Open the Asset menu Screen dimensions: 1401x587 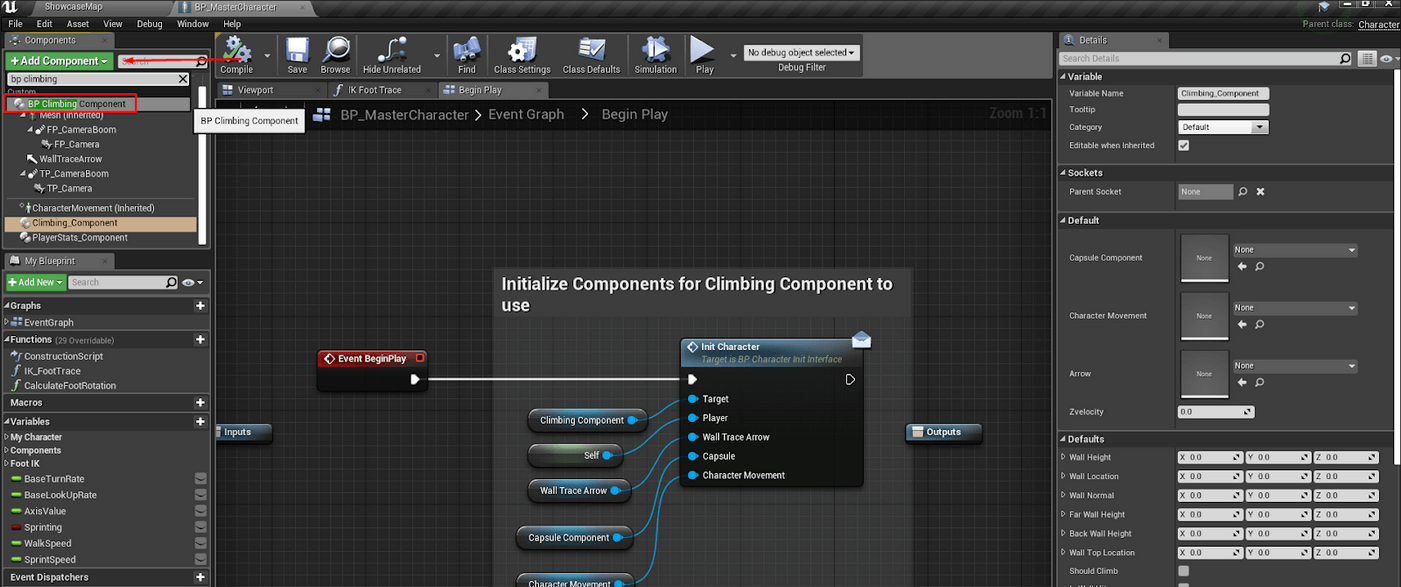[78, 24]
